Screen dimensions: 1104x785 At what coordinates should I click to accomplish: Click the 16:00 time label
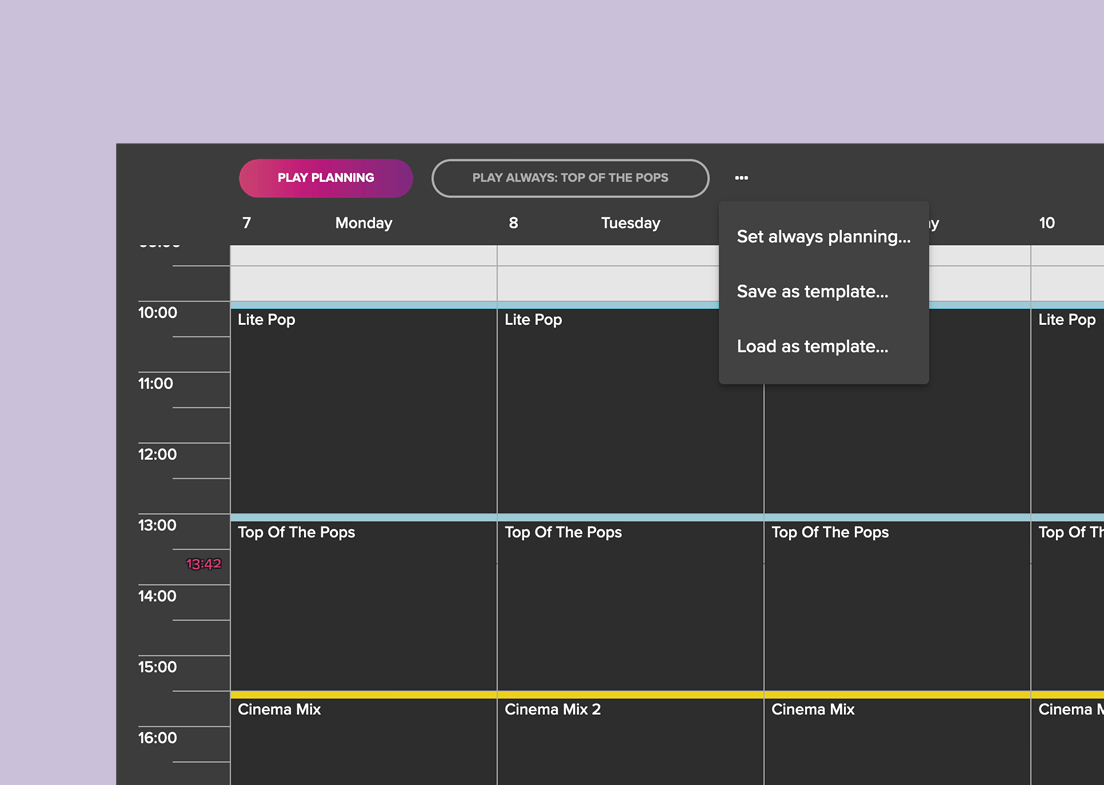157,738
